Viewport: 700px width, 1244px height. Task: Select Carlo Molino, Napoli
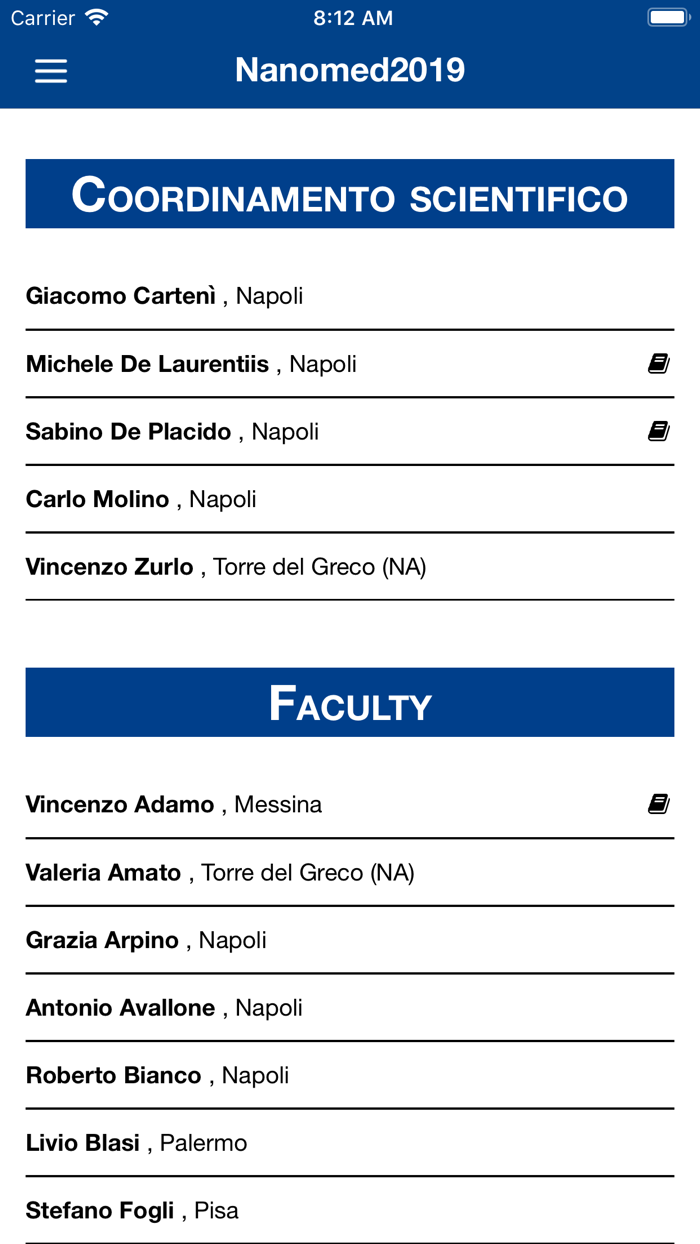[x=141, y=499]
